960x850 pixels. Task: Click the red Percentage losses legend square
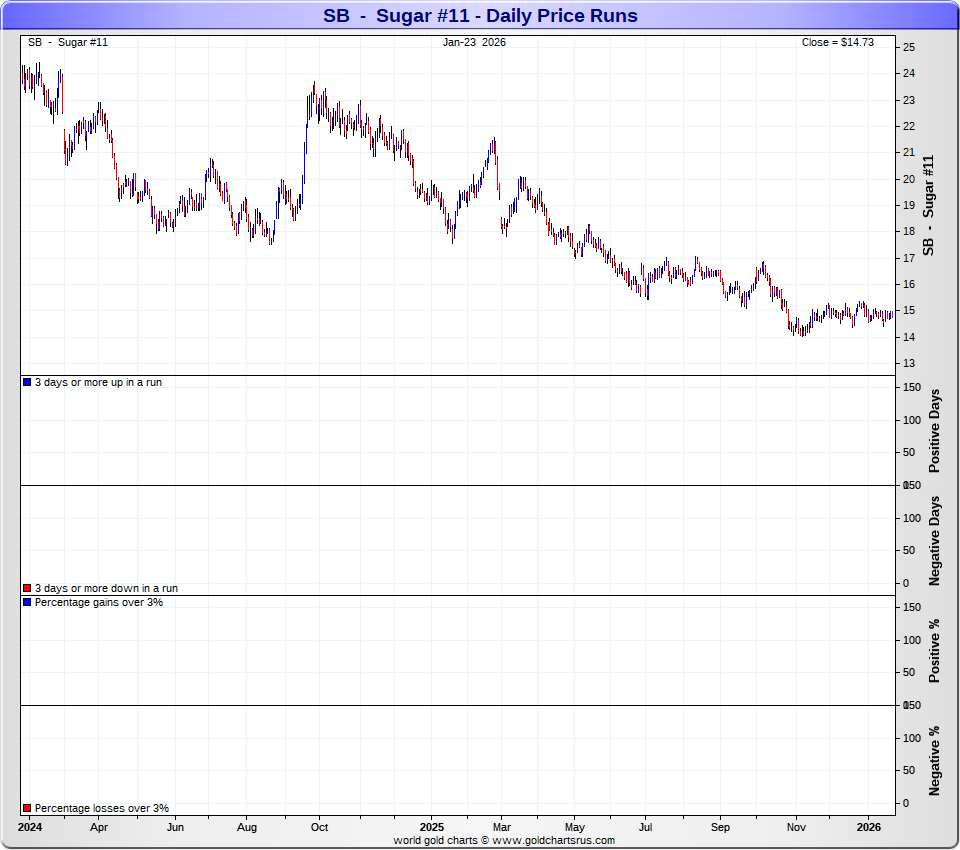pyautogui.click(x=27, y=808)
